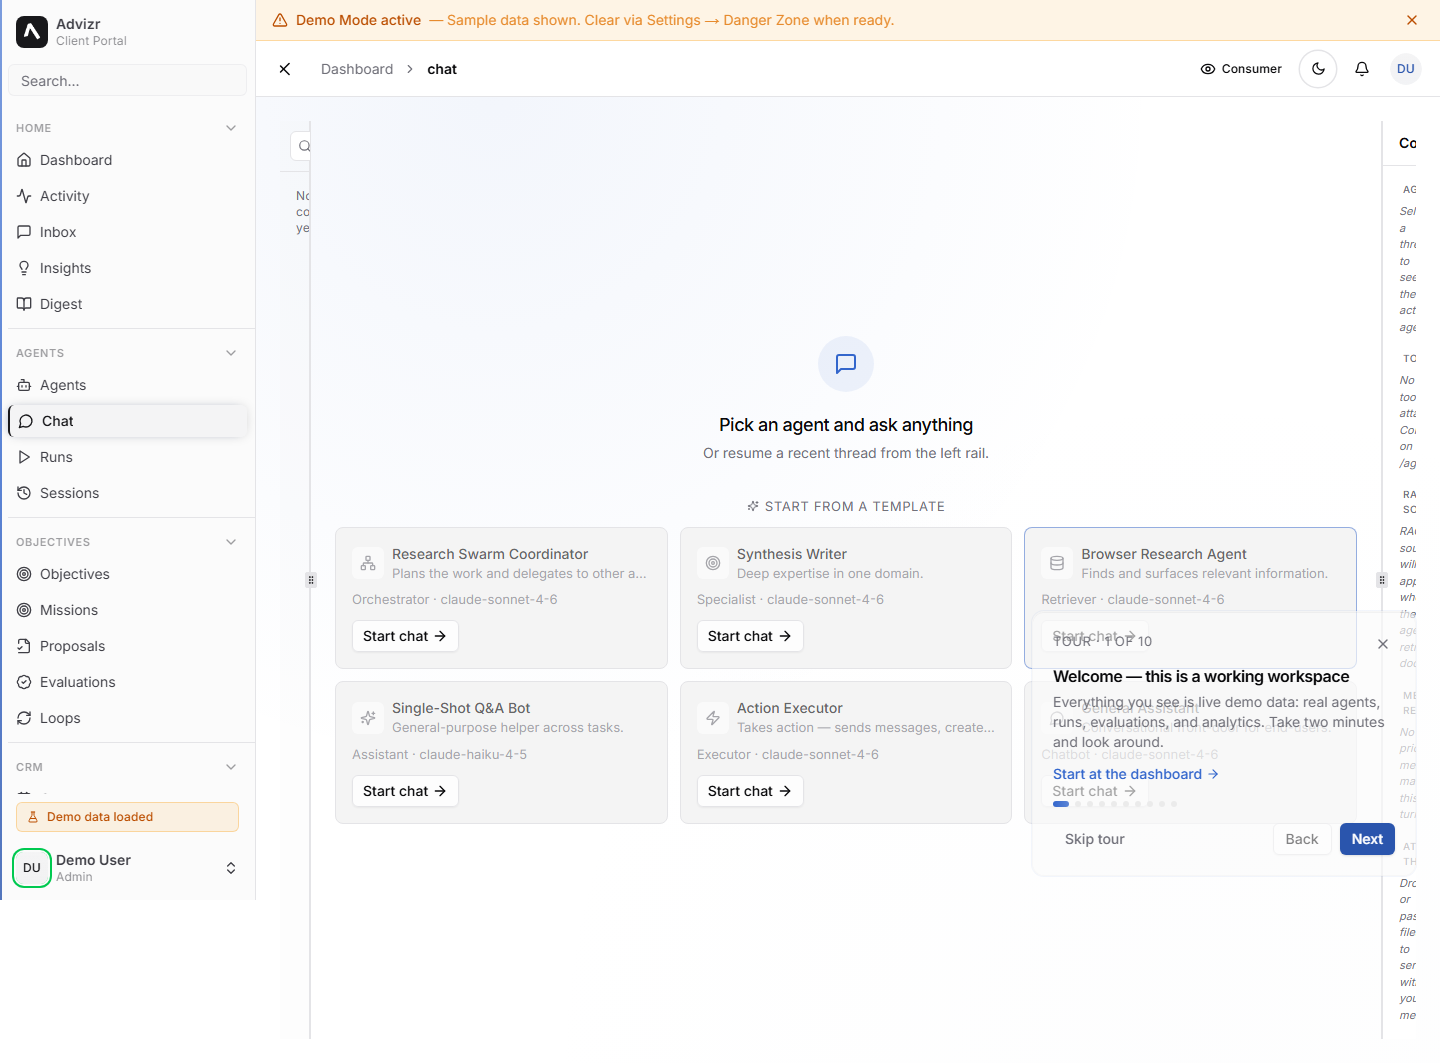Click the Runs play icon

[x=24, y=457]
